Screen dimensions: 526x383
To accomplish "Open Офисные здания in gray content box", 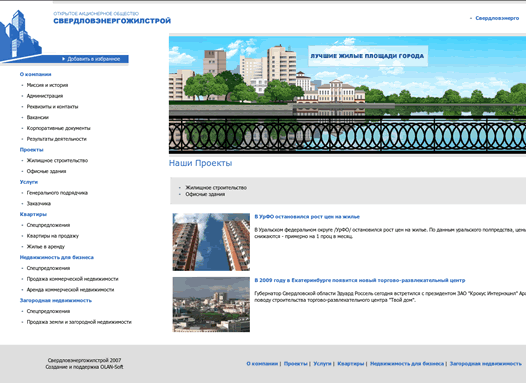I will [205, 194].
